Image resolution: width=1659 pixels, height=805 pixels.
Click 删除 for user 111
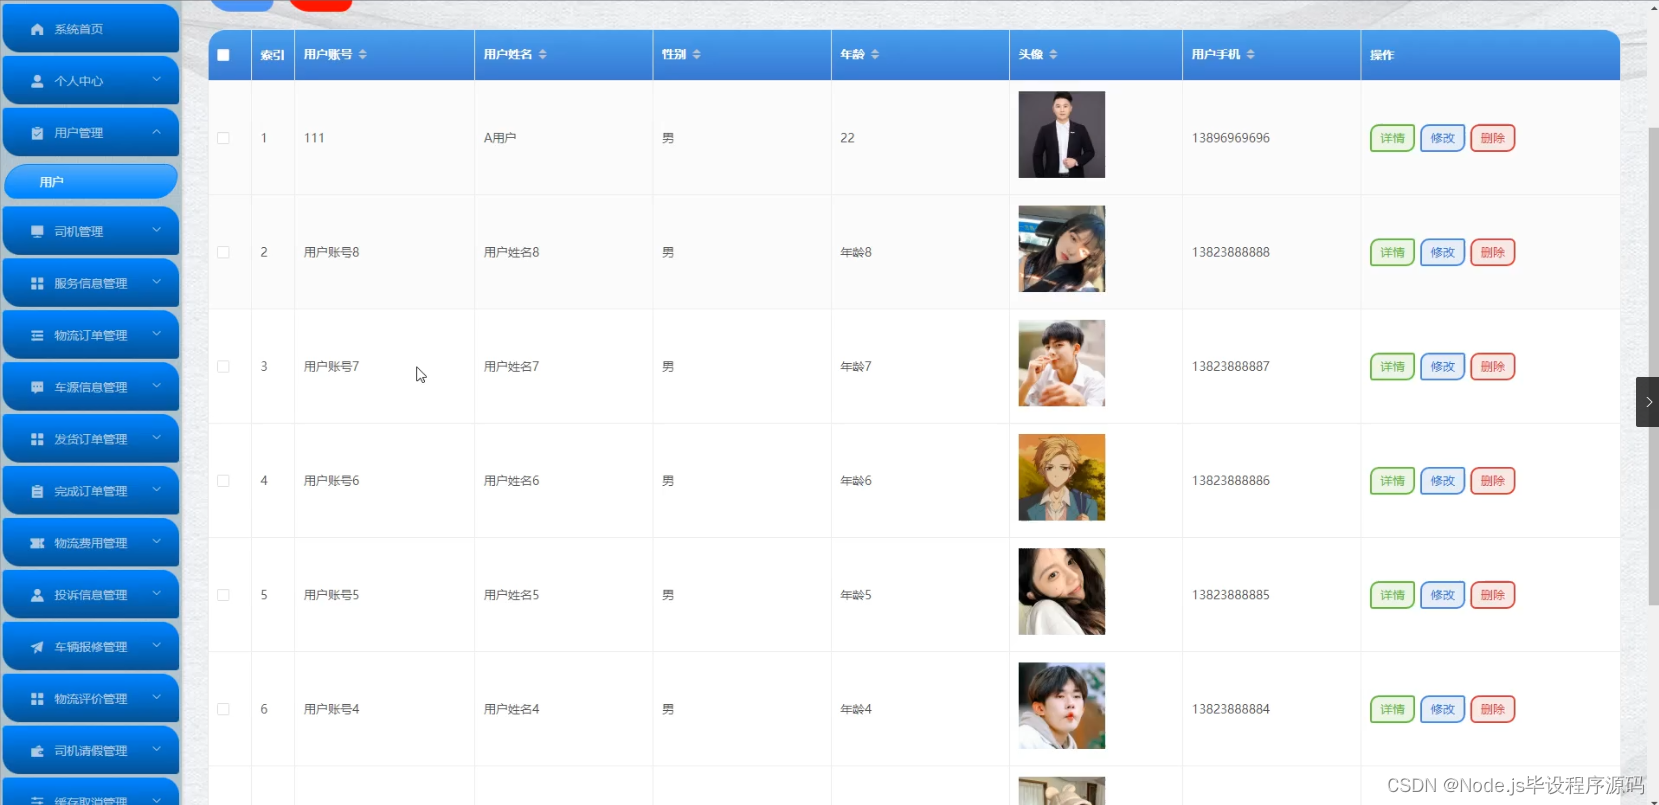click(x=1492, y=138)
